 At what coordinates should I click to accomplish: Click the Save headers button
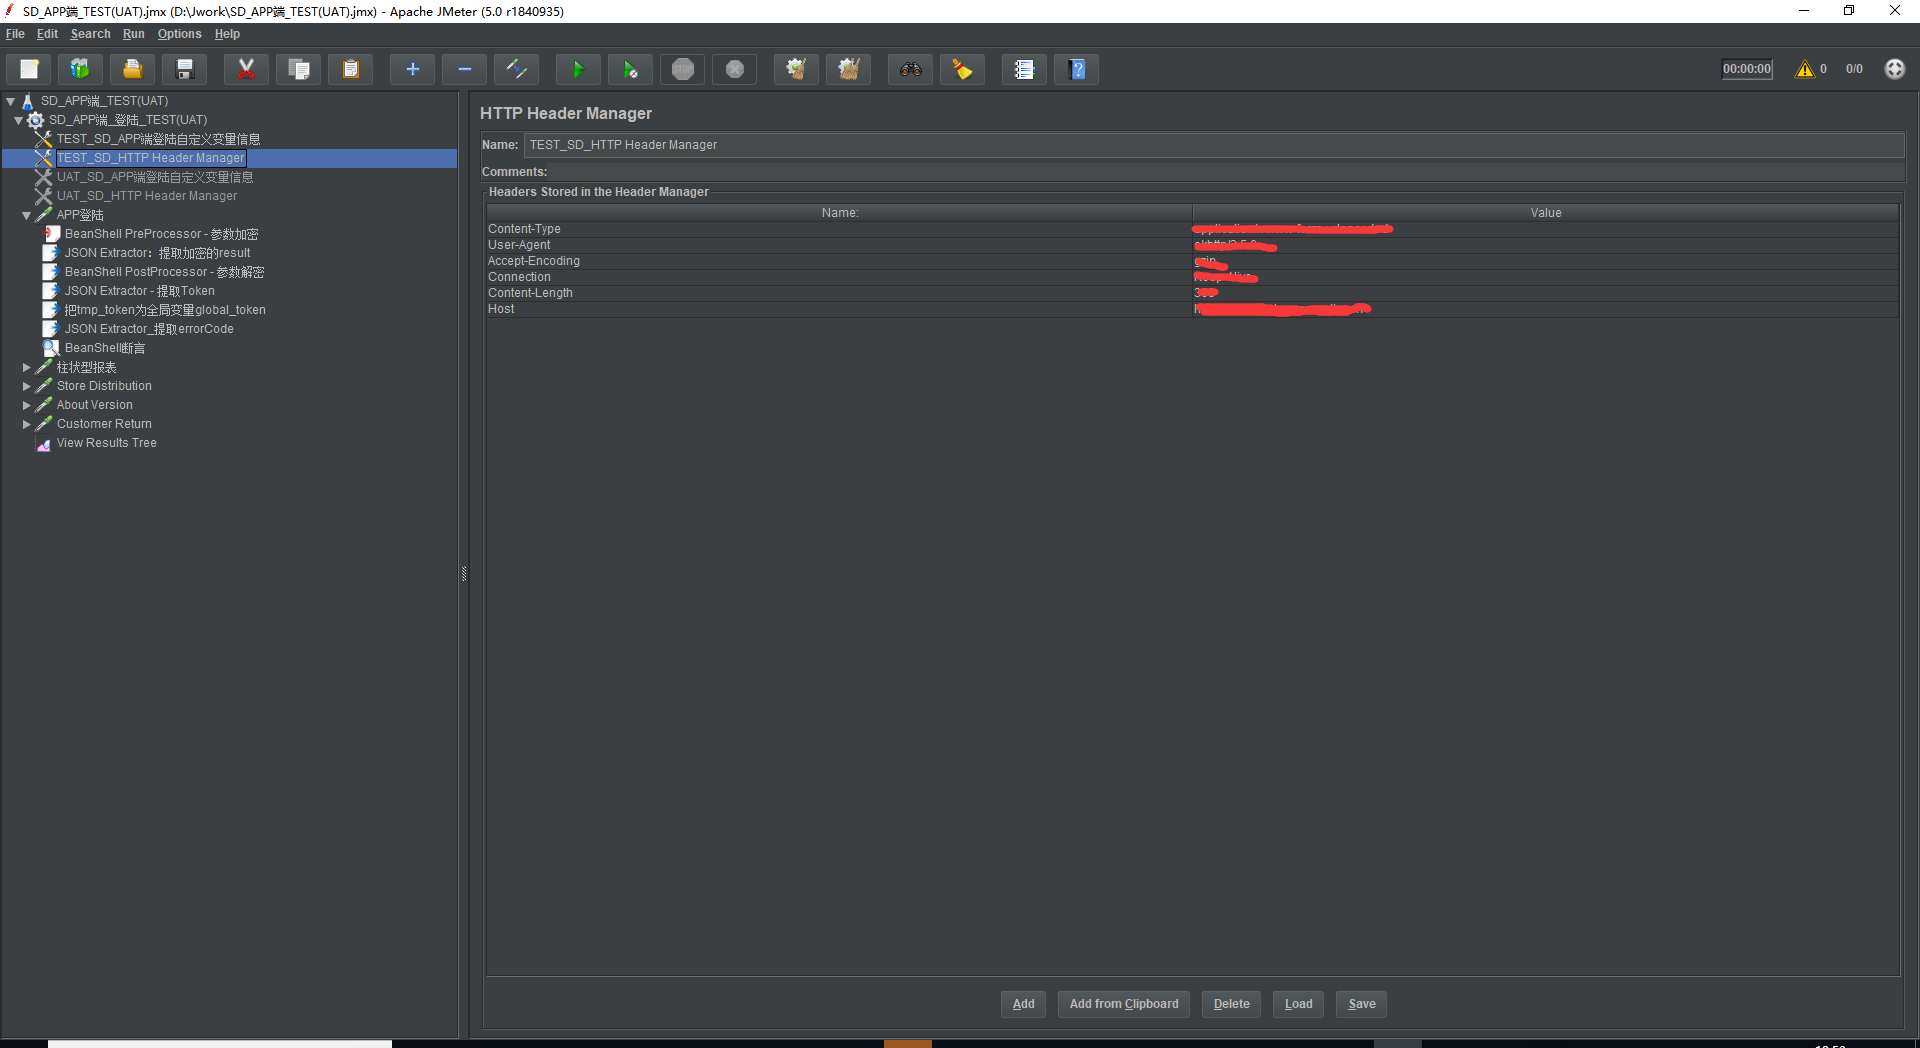(1361, 1004)
